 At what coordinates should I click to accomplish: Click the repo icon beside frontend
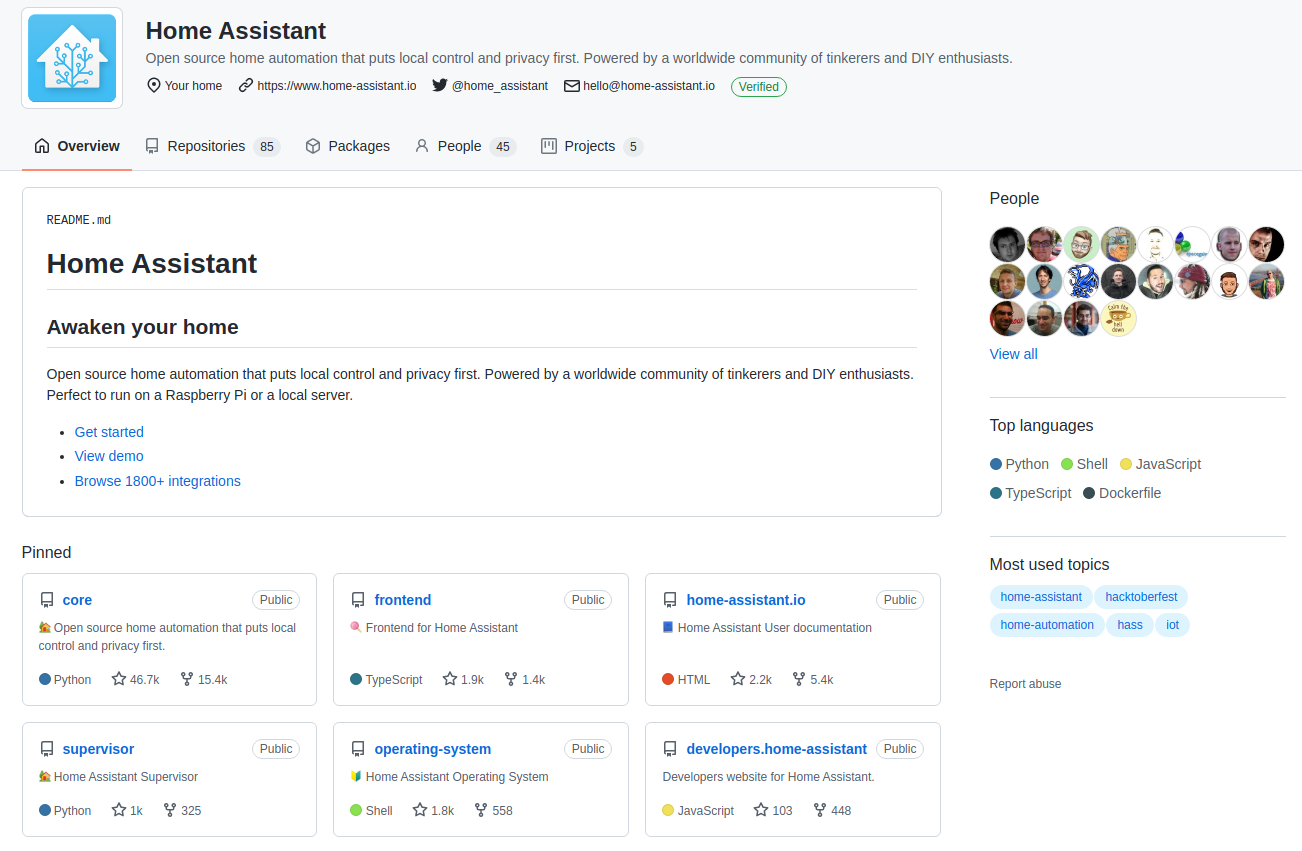coord(359,600)
